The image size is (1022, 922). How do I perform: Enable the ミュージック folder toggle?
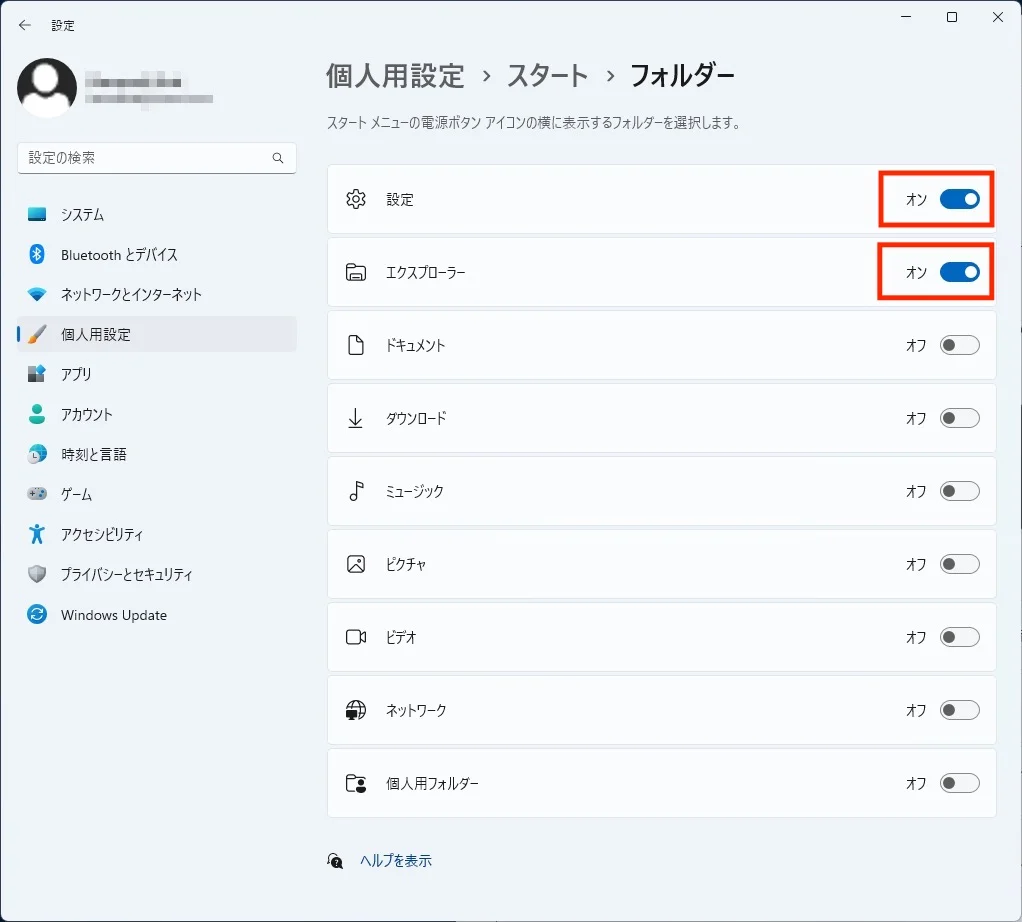point(959,491)
